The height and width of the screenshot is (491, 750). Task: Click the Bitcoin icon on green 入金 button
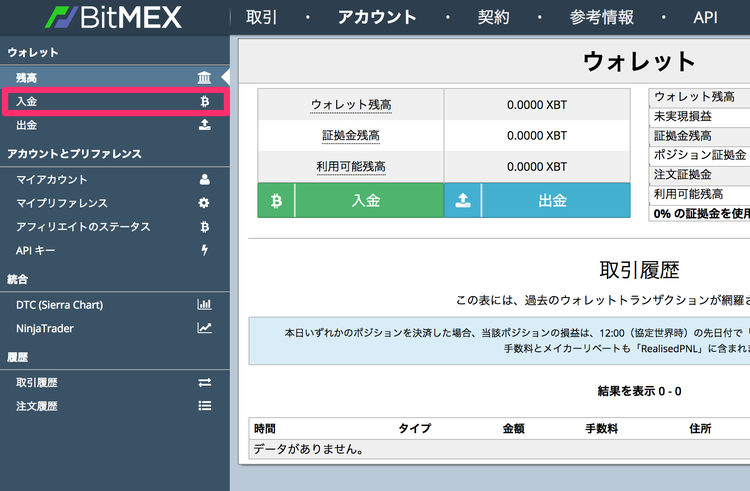[x=276, y=200]
